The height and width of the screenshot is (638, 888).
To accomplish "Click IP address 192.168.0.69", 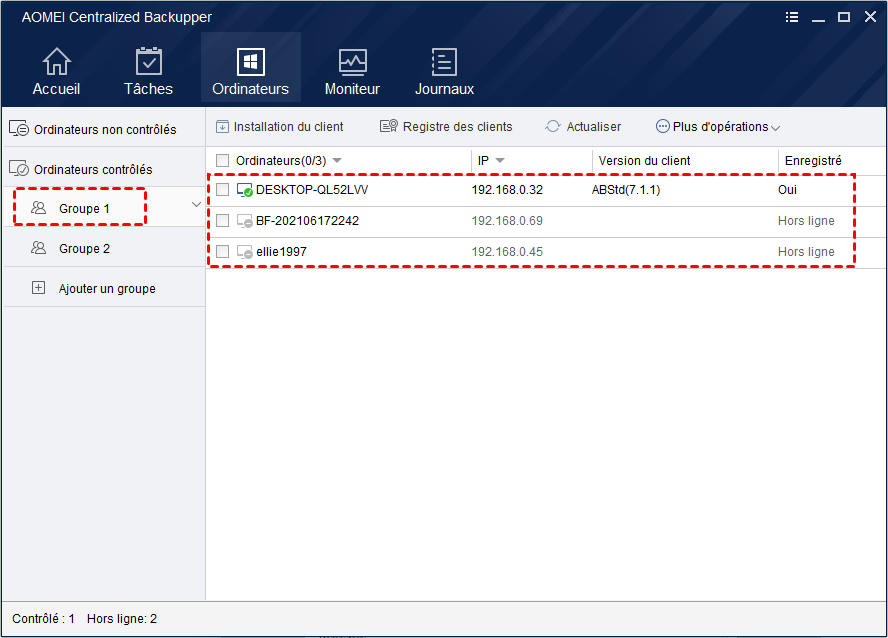I will [507, 221].
